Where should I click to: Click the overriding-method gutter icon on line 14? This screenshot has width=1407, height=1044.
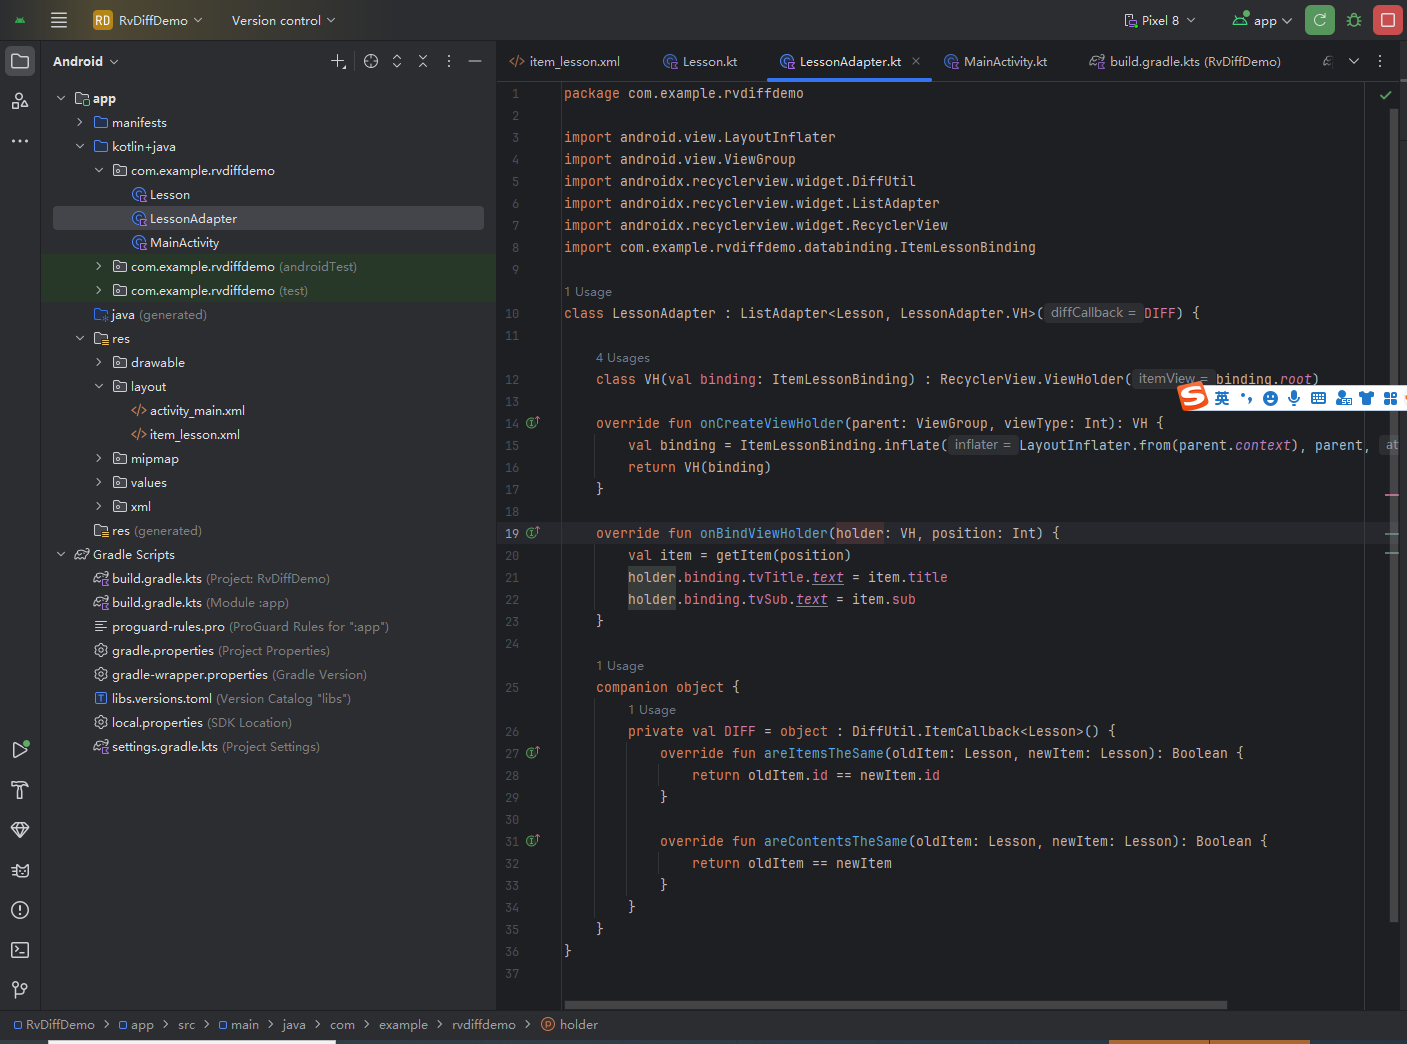(534, 423)
